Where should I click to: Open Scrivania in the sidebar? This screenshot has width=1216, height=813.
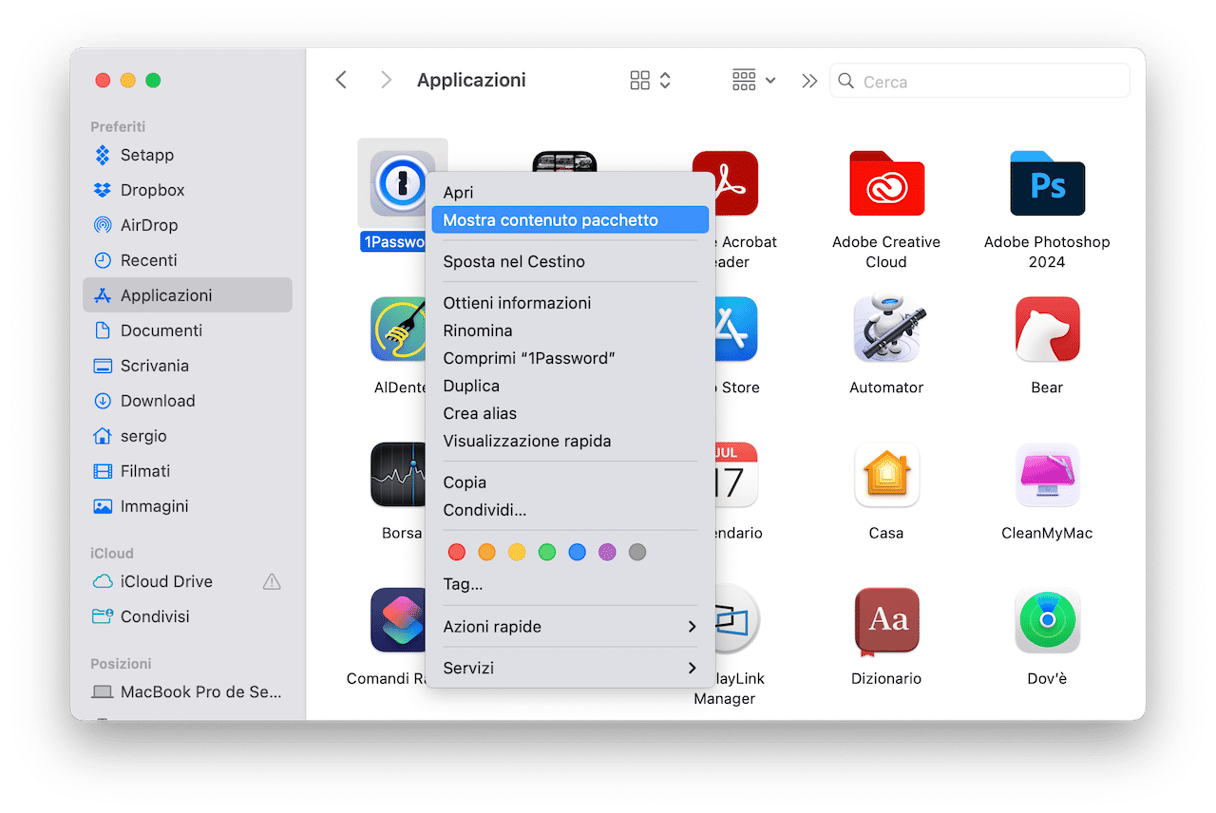click(188, 366)
